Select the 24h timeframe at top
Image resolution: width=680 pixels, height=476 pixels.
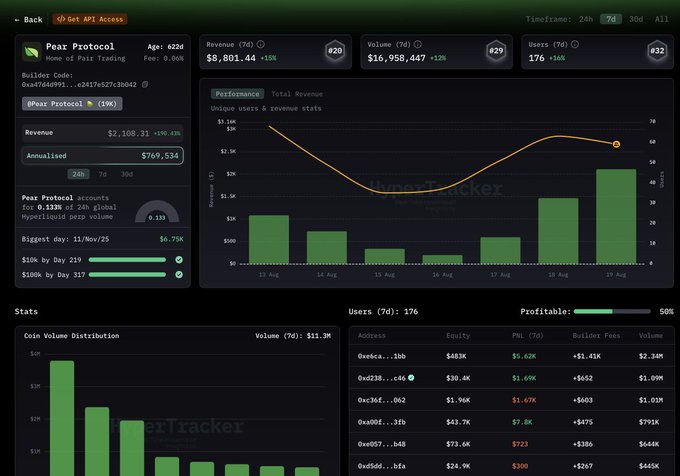pos(585,19)
